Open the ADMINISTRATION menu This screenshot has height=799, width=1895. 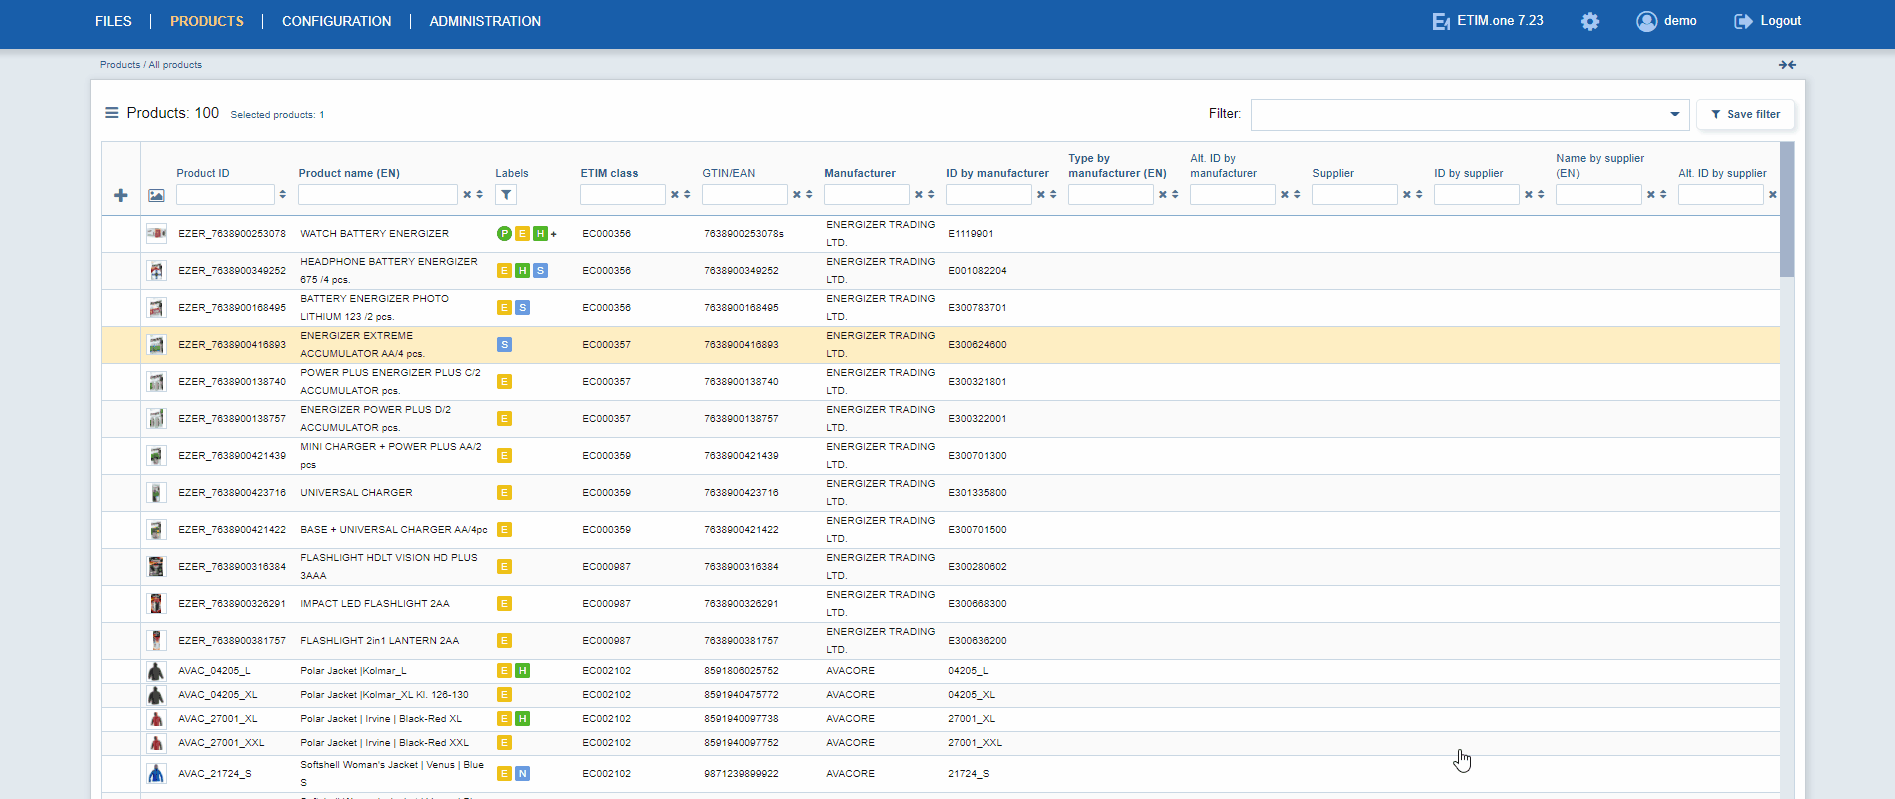click(485, 21)
